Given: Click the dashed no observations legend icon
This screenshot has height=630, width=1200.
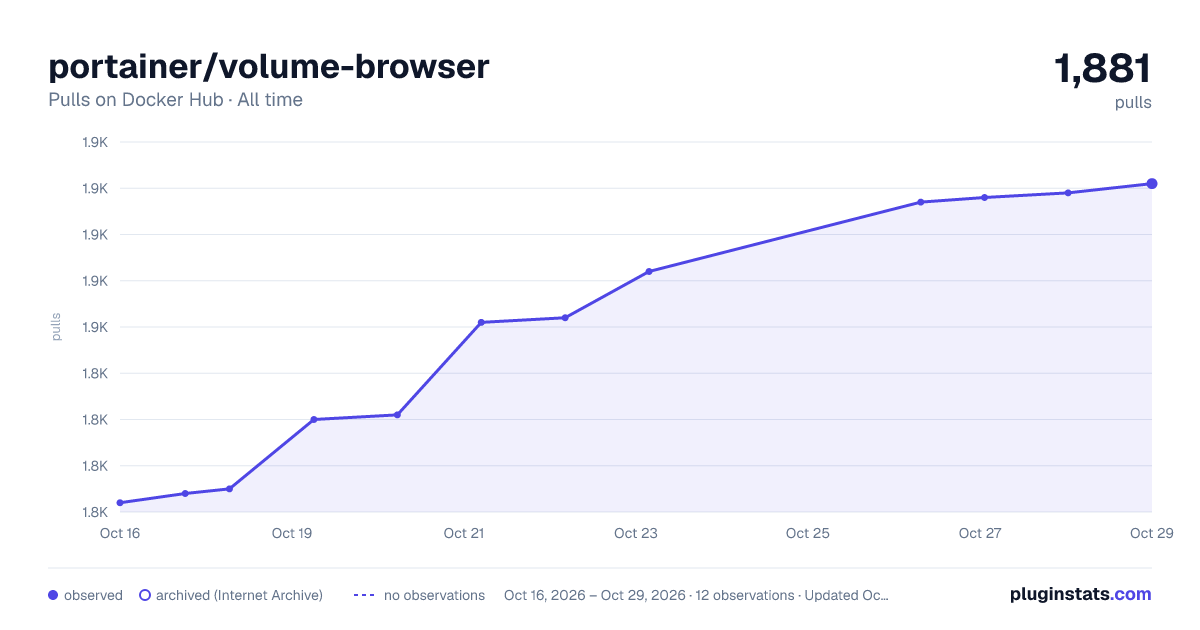Looking at the screenshot, I should point(364,595).
